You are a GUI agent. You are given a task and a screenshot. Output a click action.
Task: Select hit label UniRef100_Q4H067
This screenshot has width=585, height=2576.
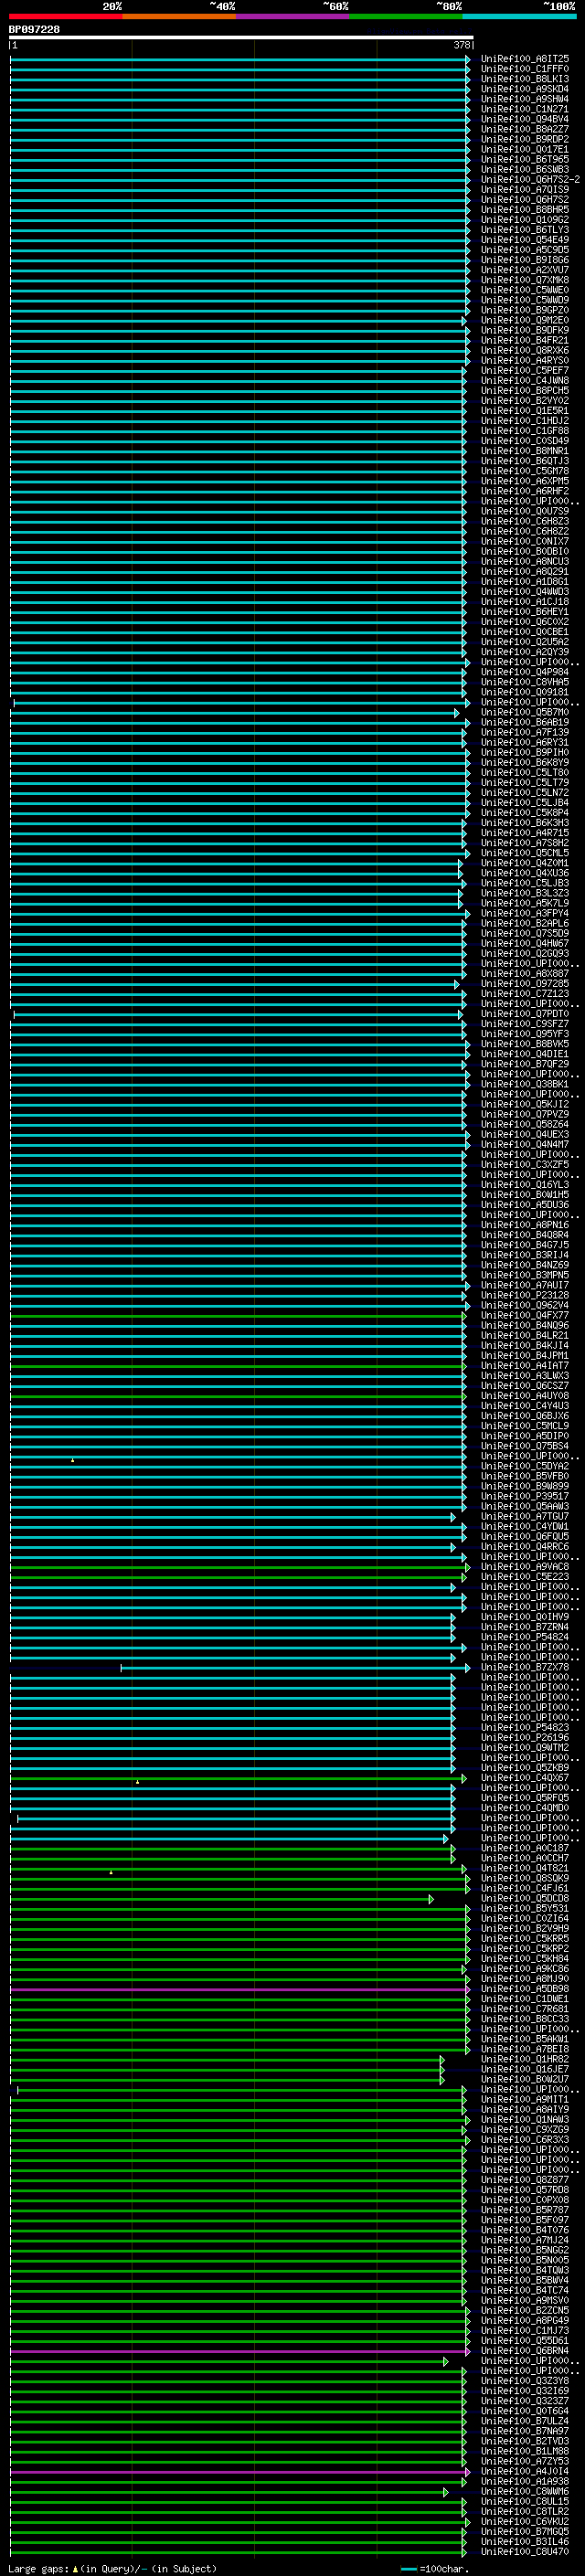click(525, 943)
